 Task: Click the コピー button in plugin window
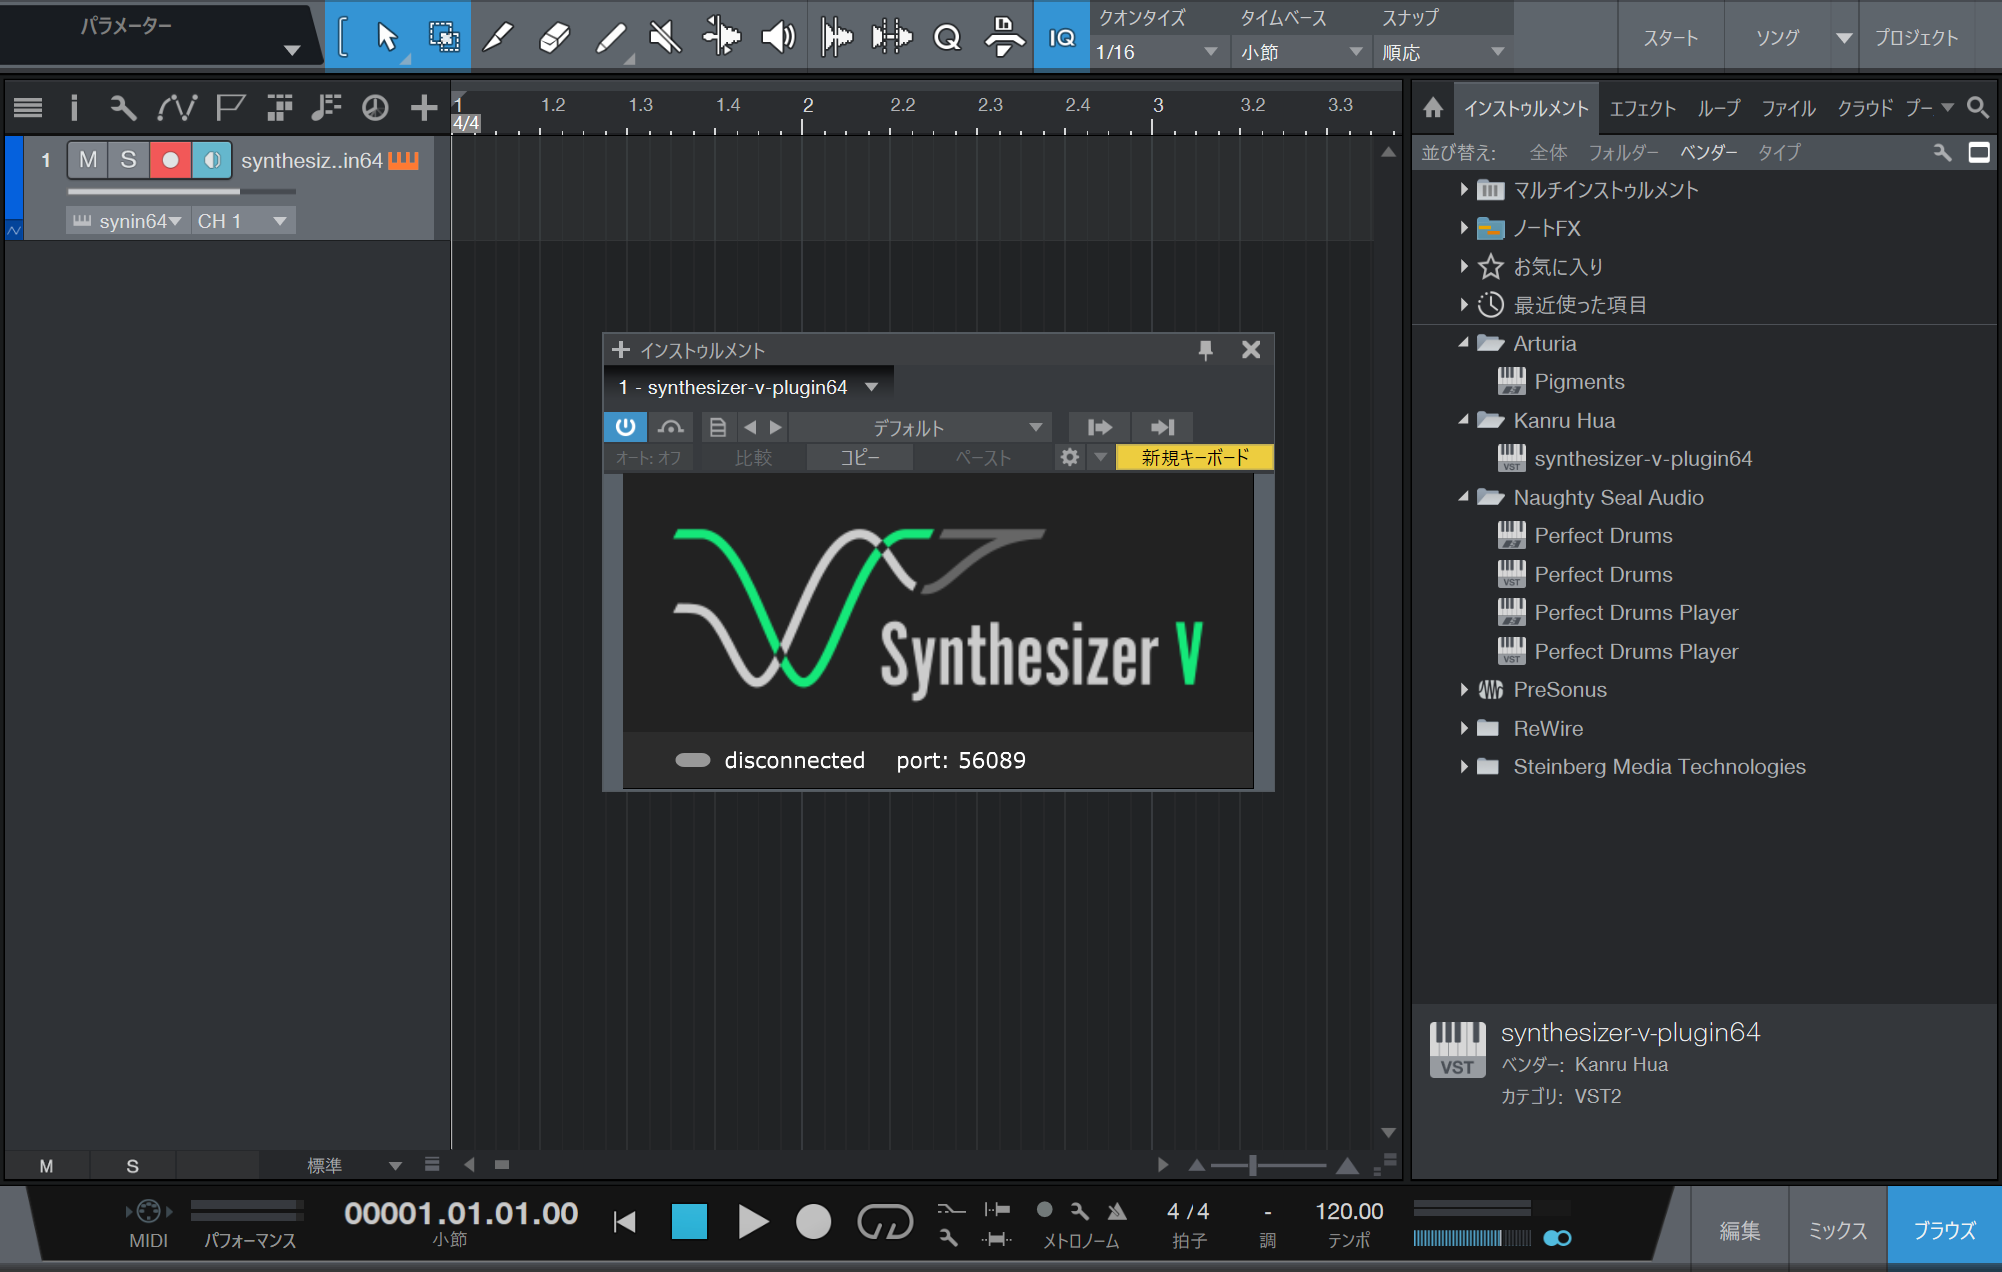point(859,457)
